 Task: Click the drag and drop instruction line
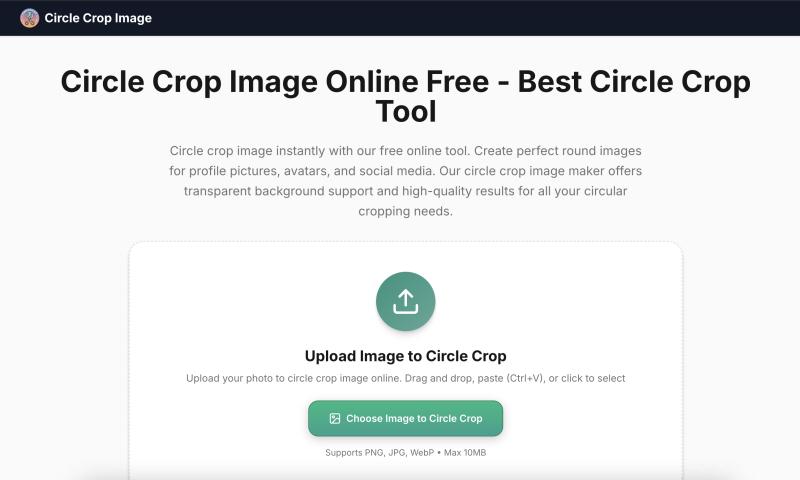406,378
